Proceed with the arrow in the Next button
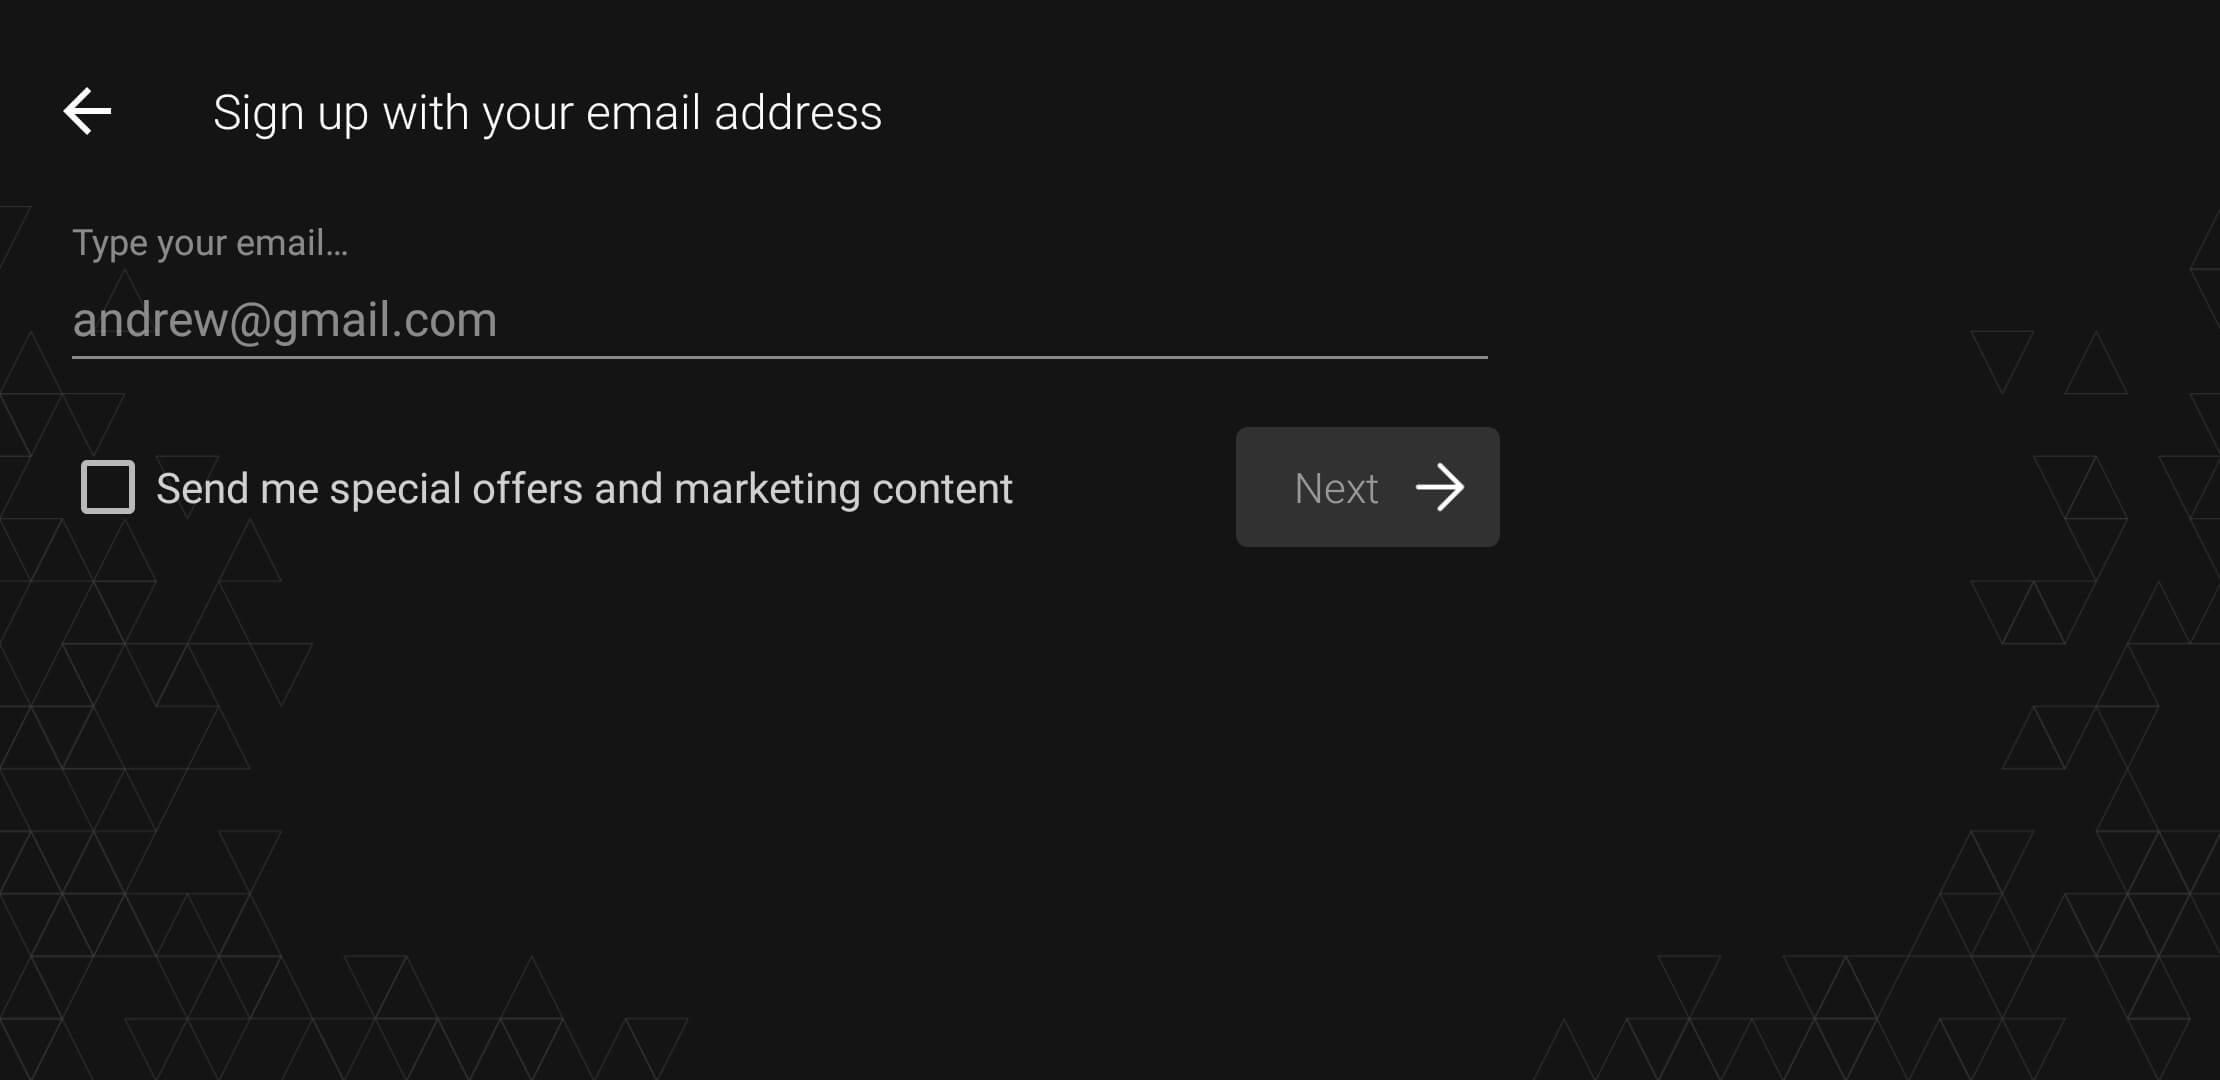 tap(1440, 487)
